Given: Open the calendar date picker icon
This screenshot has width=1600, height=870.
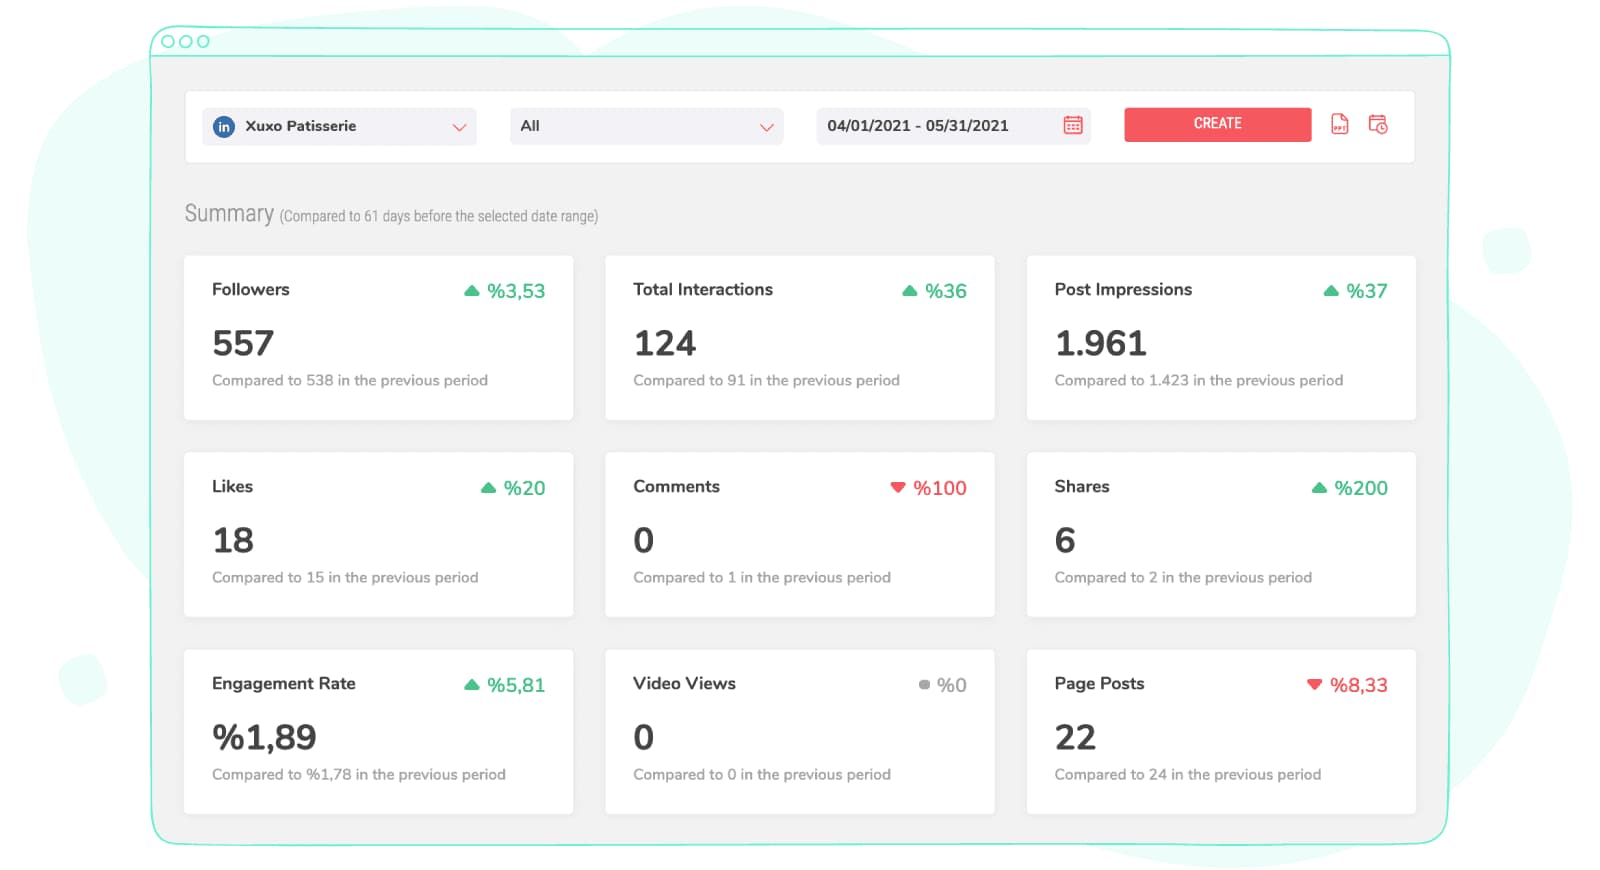Looking at the screenshot, I should [1073, 125].
